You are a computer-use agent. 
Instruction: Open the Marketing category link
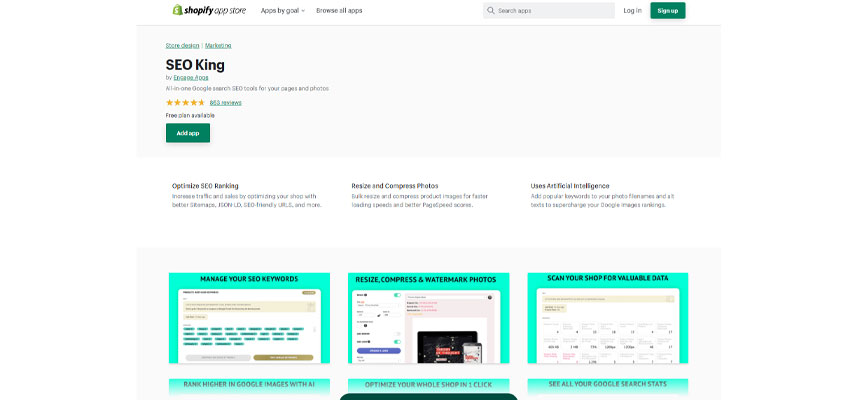click(218, 46)
